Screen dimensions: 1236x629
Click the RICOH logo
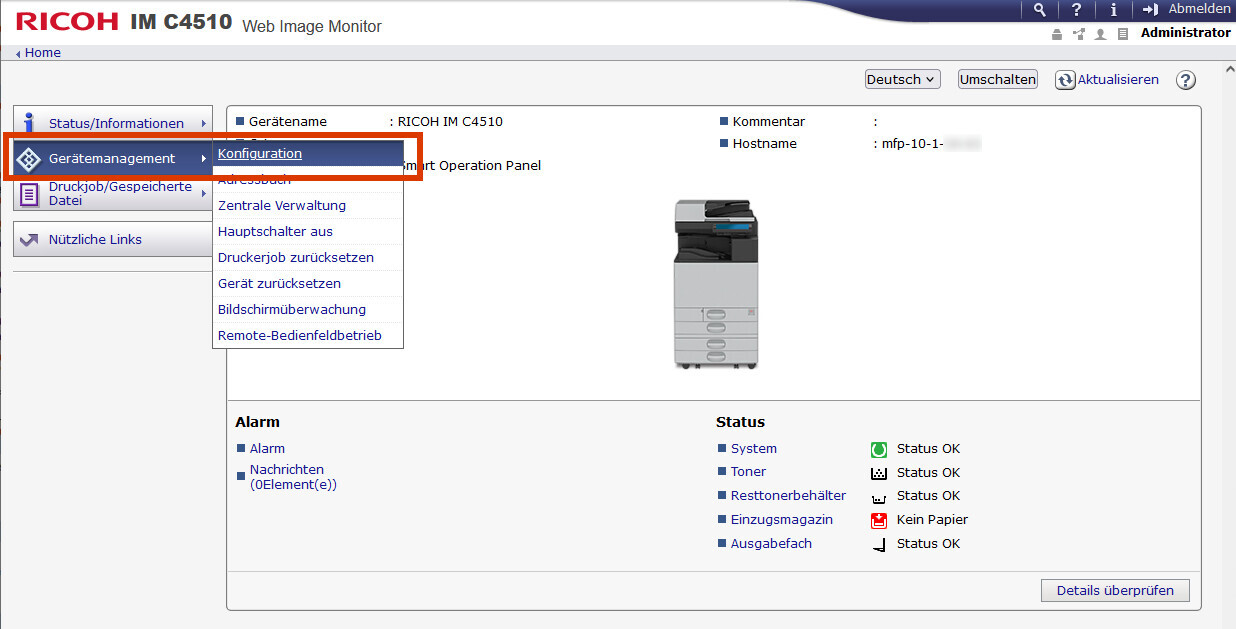(x=67, y=22)
